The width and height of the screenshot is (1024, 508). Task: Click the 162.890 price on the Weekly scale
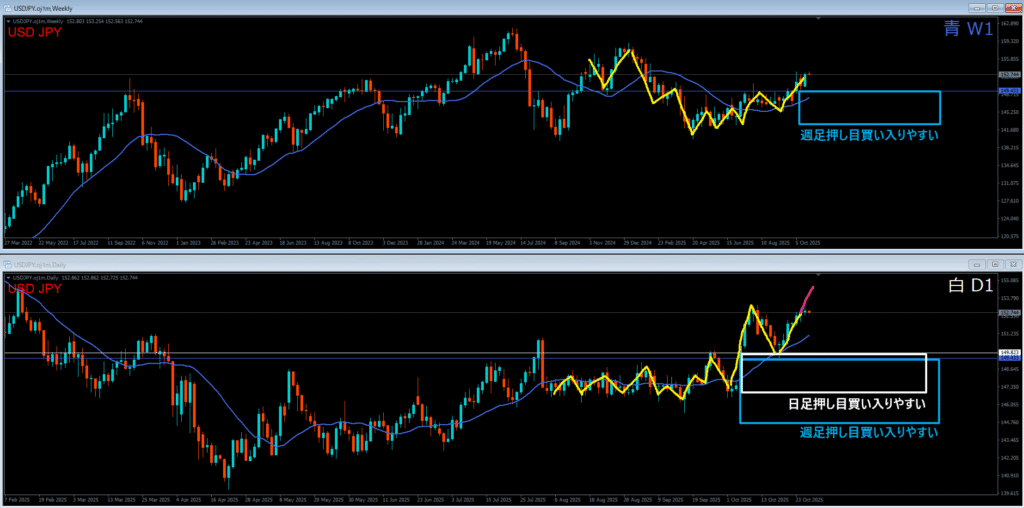click(1010, 22)
